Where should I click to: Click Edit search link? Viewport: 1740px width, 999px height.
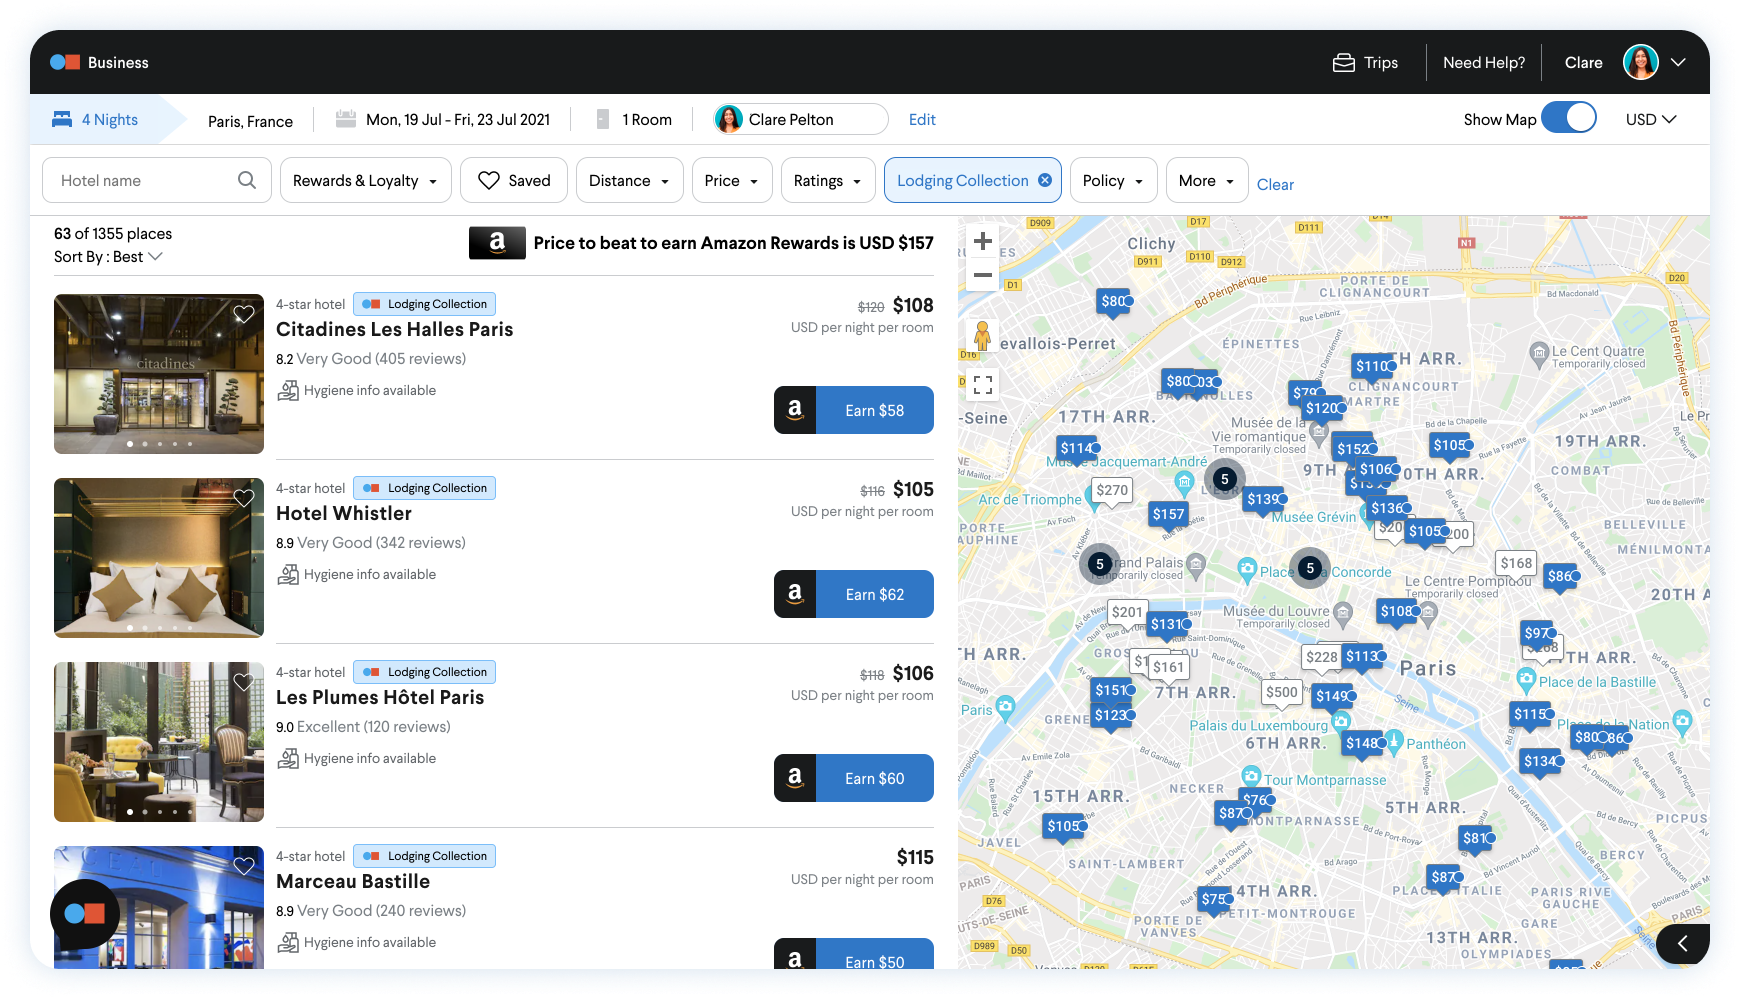tap(922, 119)
